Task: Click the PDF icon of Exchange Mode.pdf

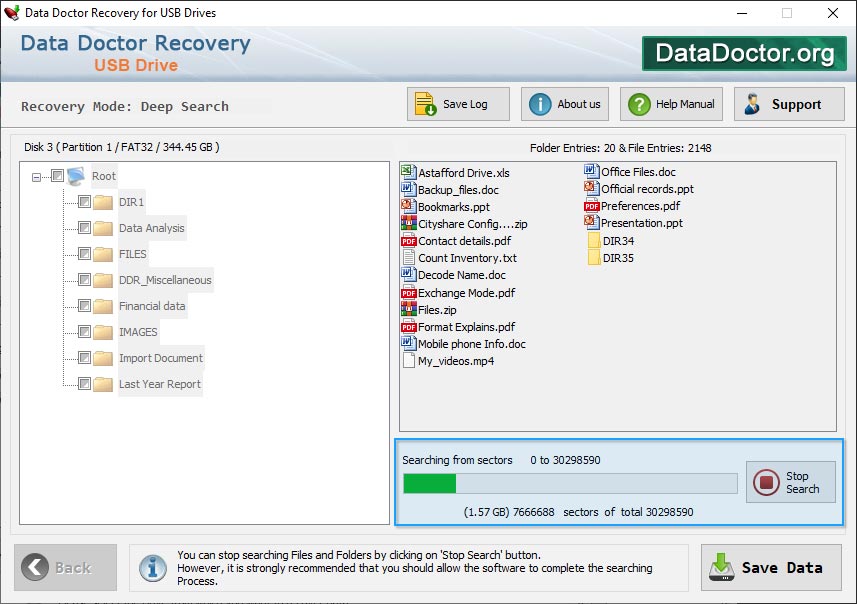Action: coord(408,292)
